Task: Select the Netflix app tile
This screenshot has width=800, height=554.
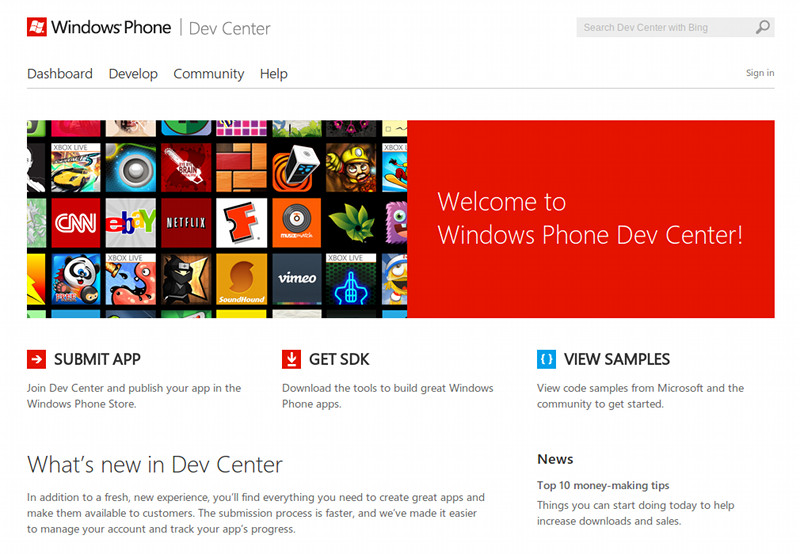Action: (186, 223)
